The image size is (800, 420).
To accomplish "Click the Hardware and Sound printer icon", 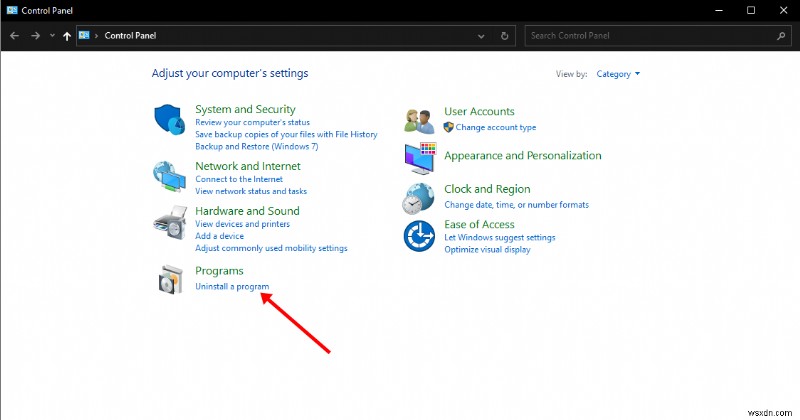I will 171,224.
